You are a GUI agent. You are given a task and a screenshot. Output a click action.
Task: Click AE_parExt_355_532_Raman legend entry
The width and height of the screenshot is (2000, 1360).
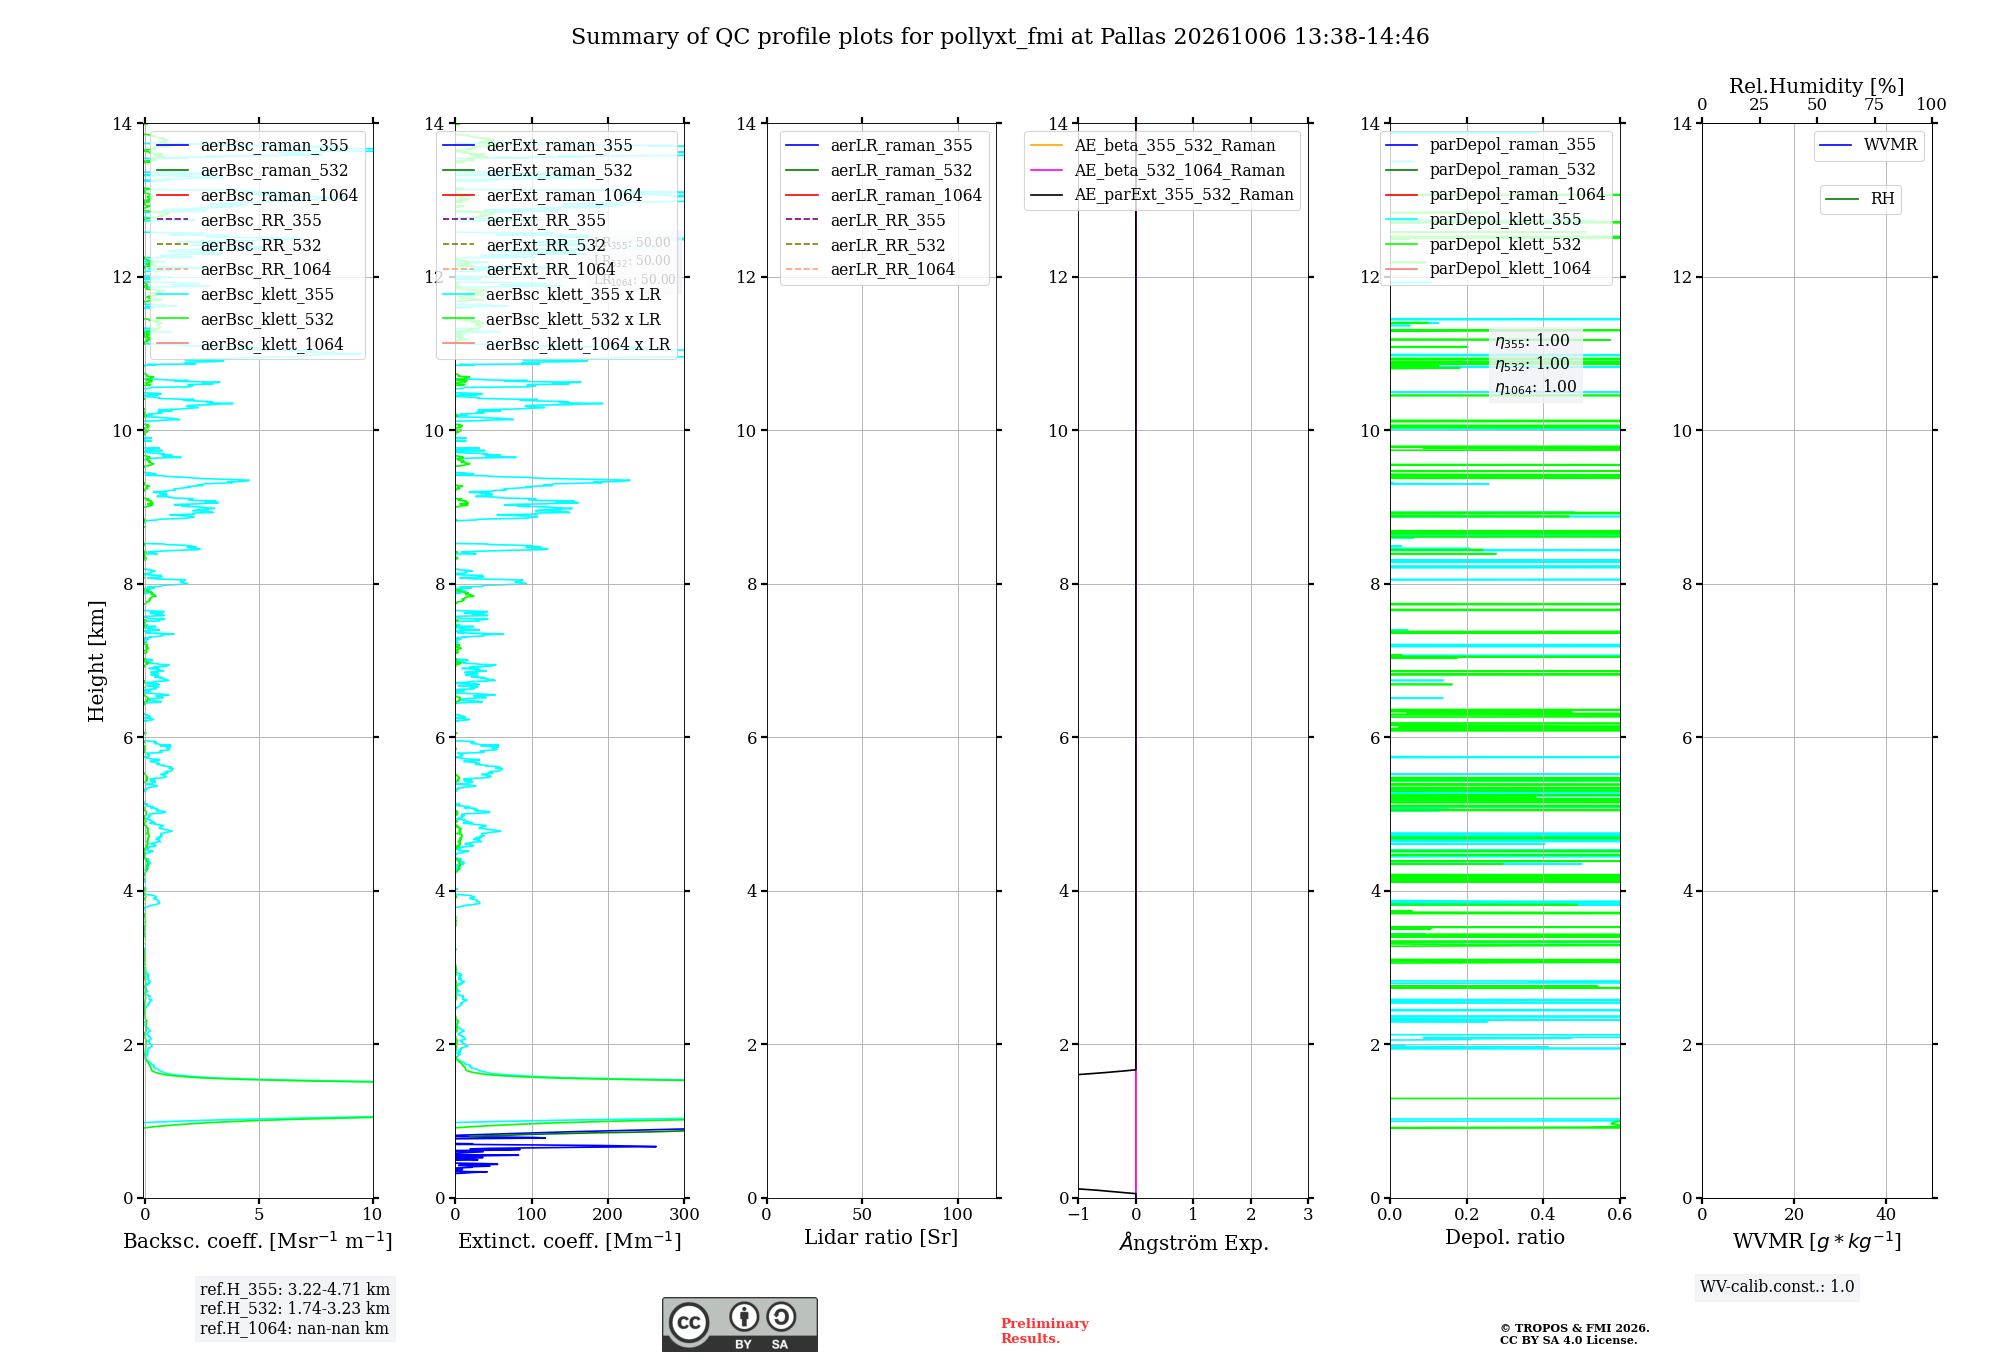[1162, 195]
